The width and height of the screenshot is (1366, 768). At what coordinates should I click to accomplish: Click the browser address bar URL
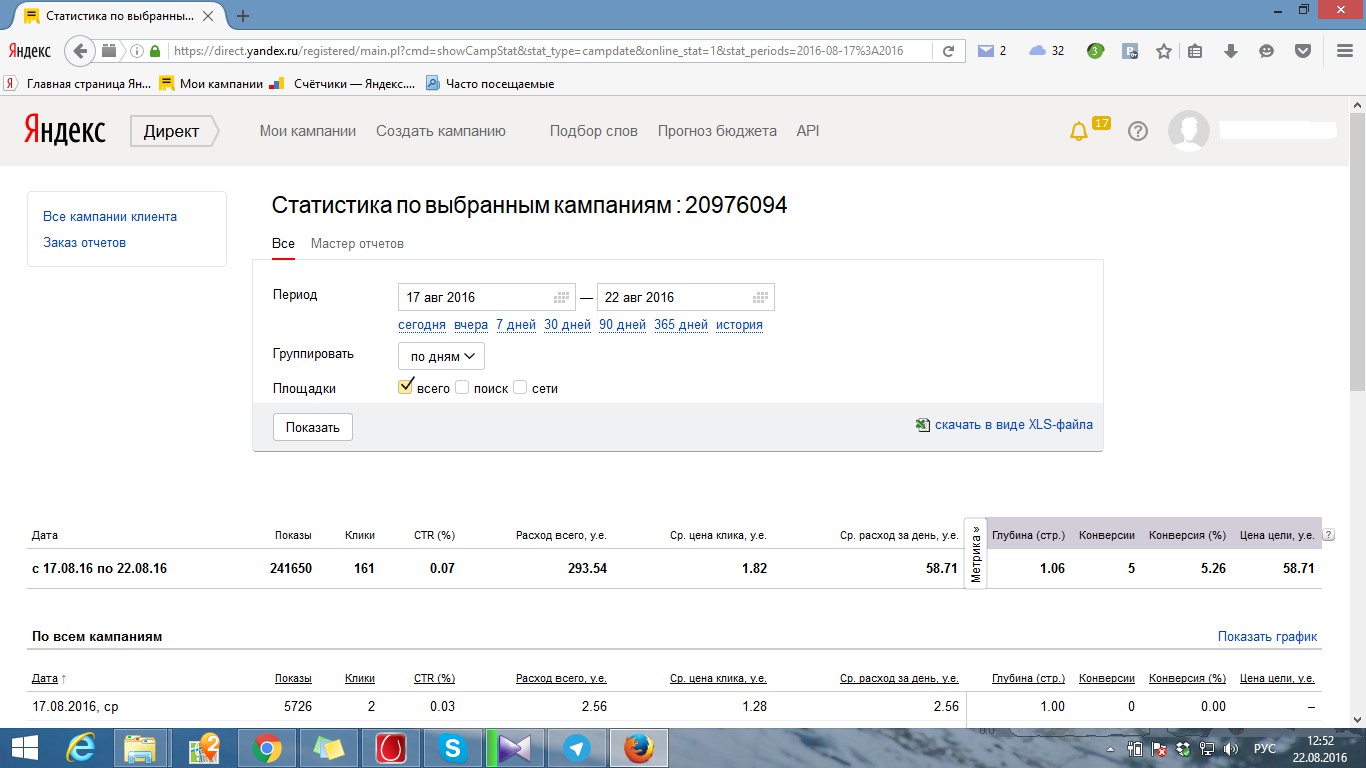pyautogui.click(x=538, y=51)
